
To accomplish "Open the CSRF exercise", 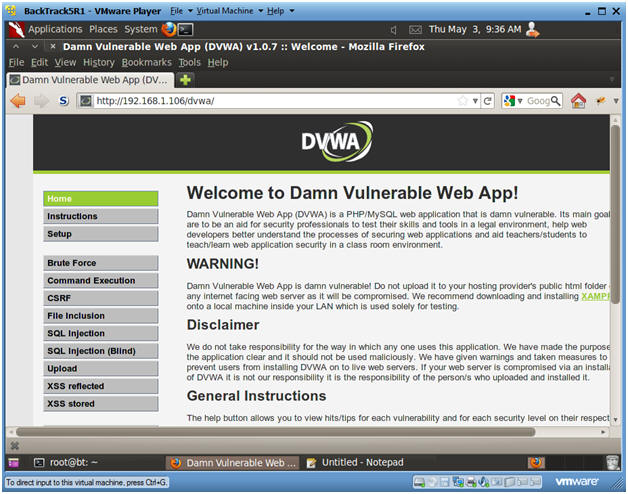I will tap(101, 298).
